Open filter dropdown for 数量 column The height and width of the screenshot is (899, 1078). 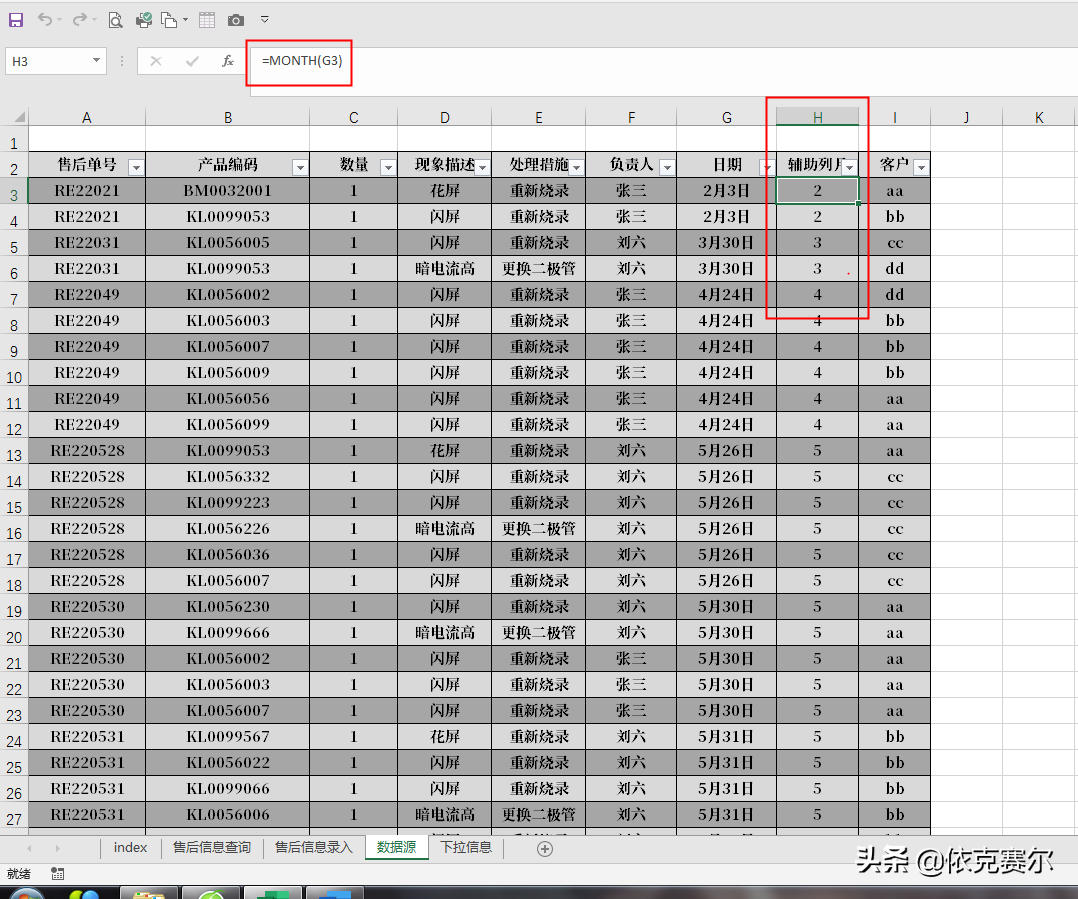388,167
